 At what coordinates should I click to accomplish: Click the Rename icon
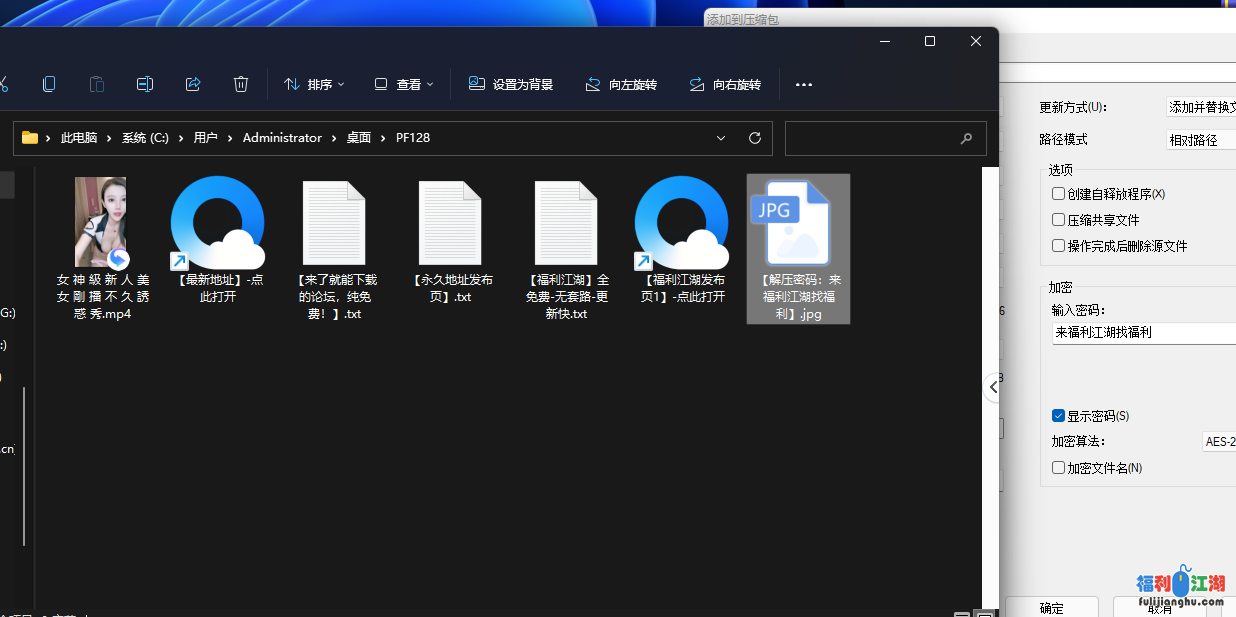pos(144,84)
